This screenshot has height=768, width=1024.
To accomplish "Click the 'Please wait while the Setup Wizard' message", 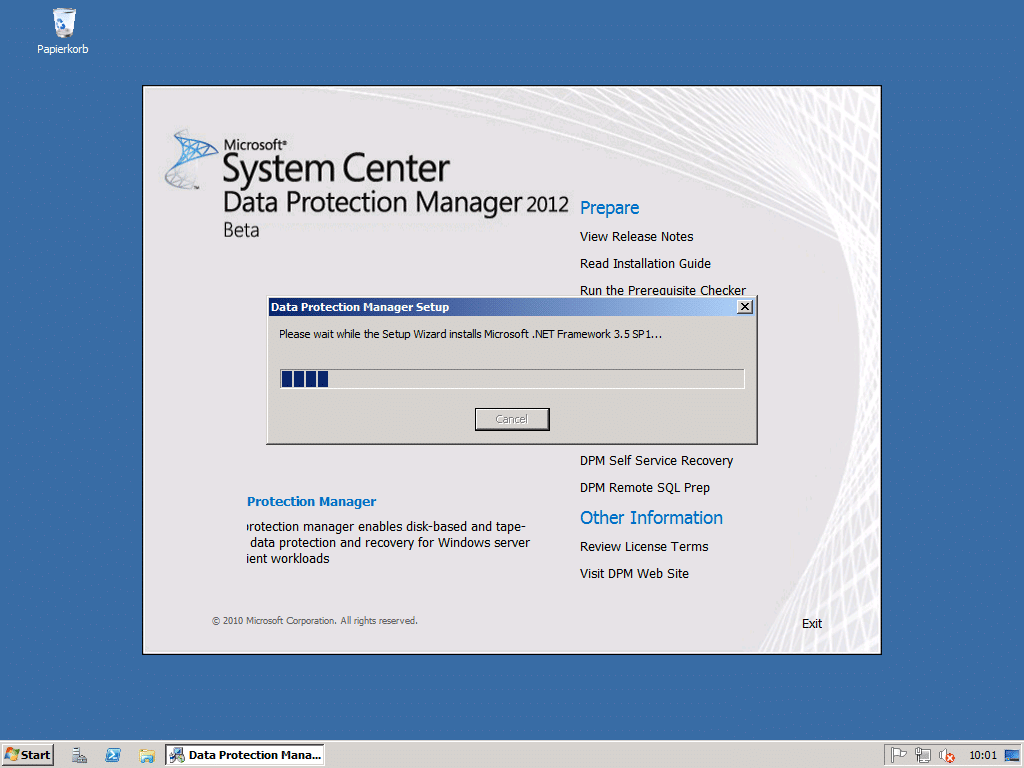I will [x=470, y=334].
